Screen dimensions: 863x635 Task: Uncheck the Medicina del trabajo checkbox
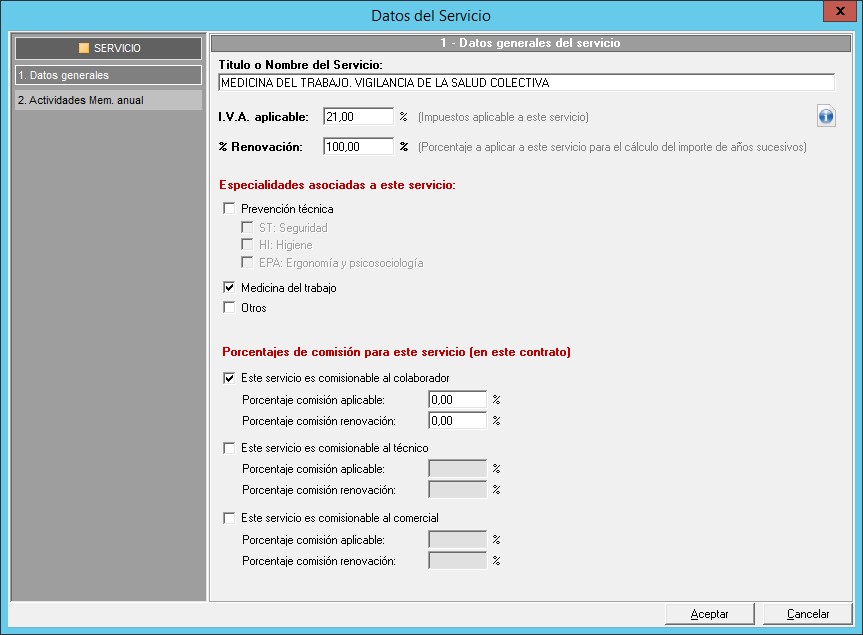point(229,288)
